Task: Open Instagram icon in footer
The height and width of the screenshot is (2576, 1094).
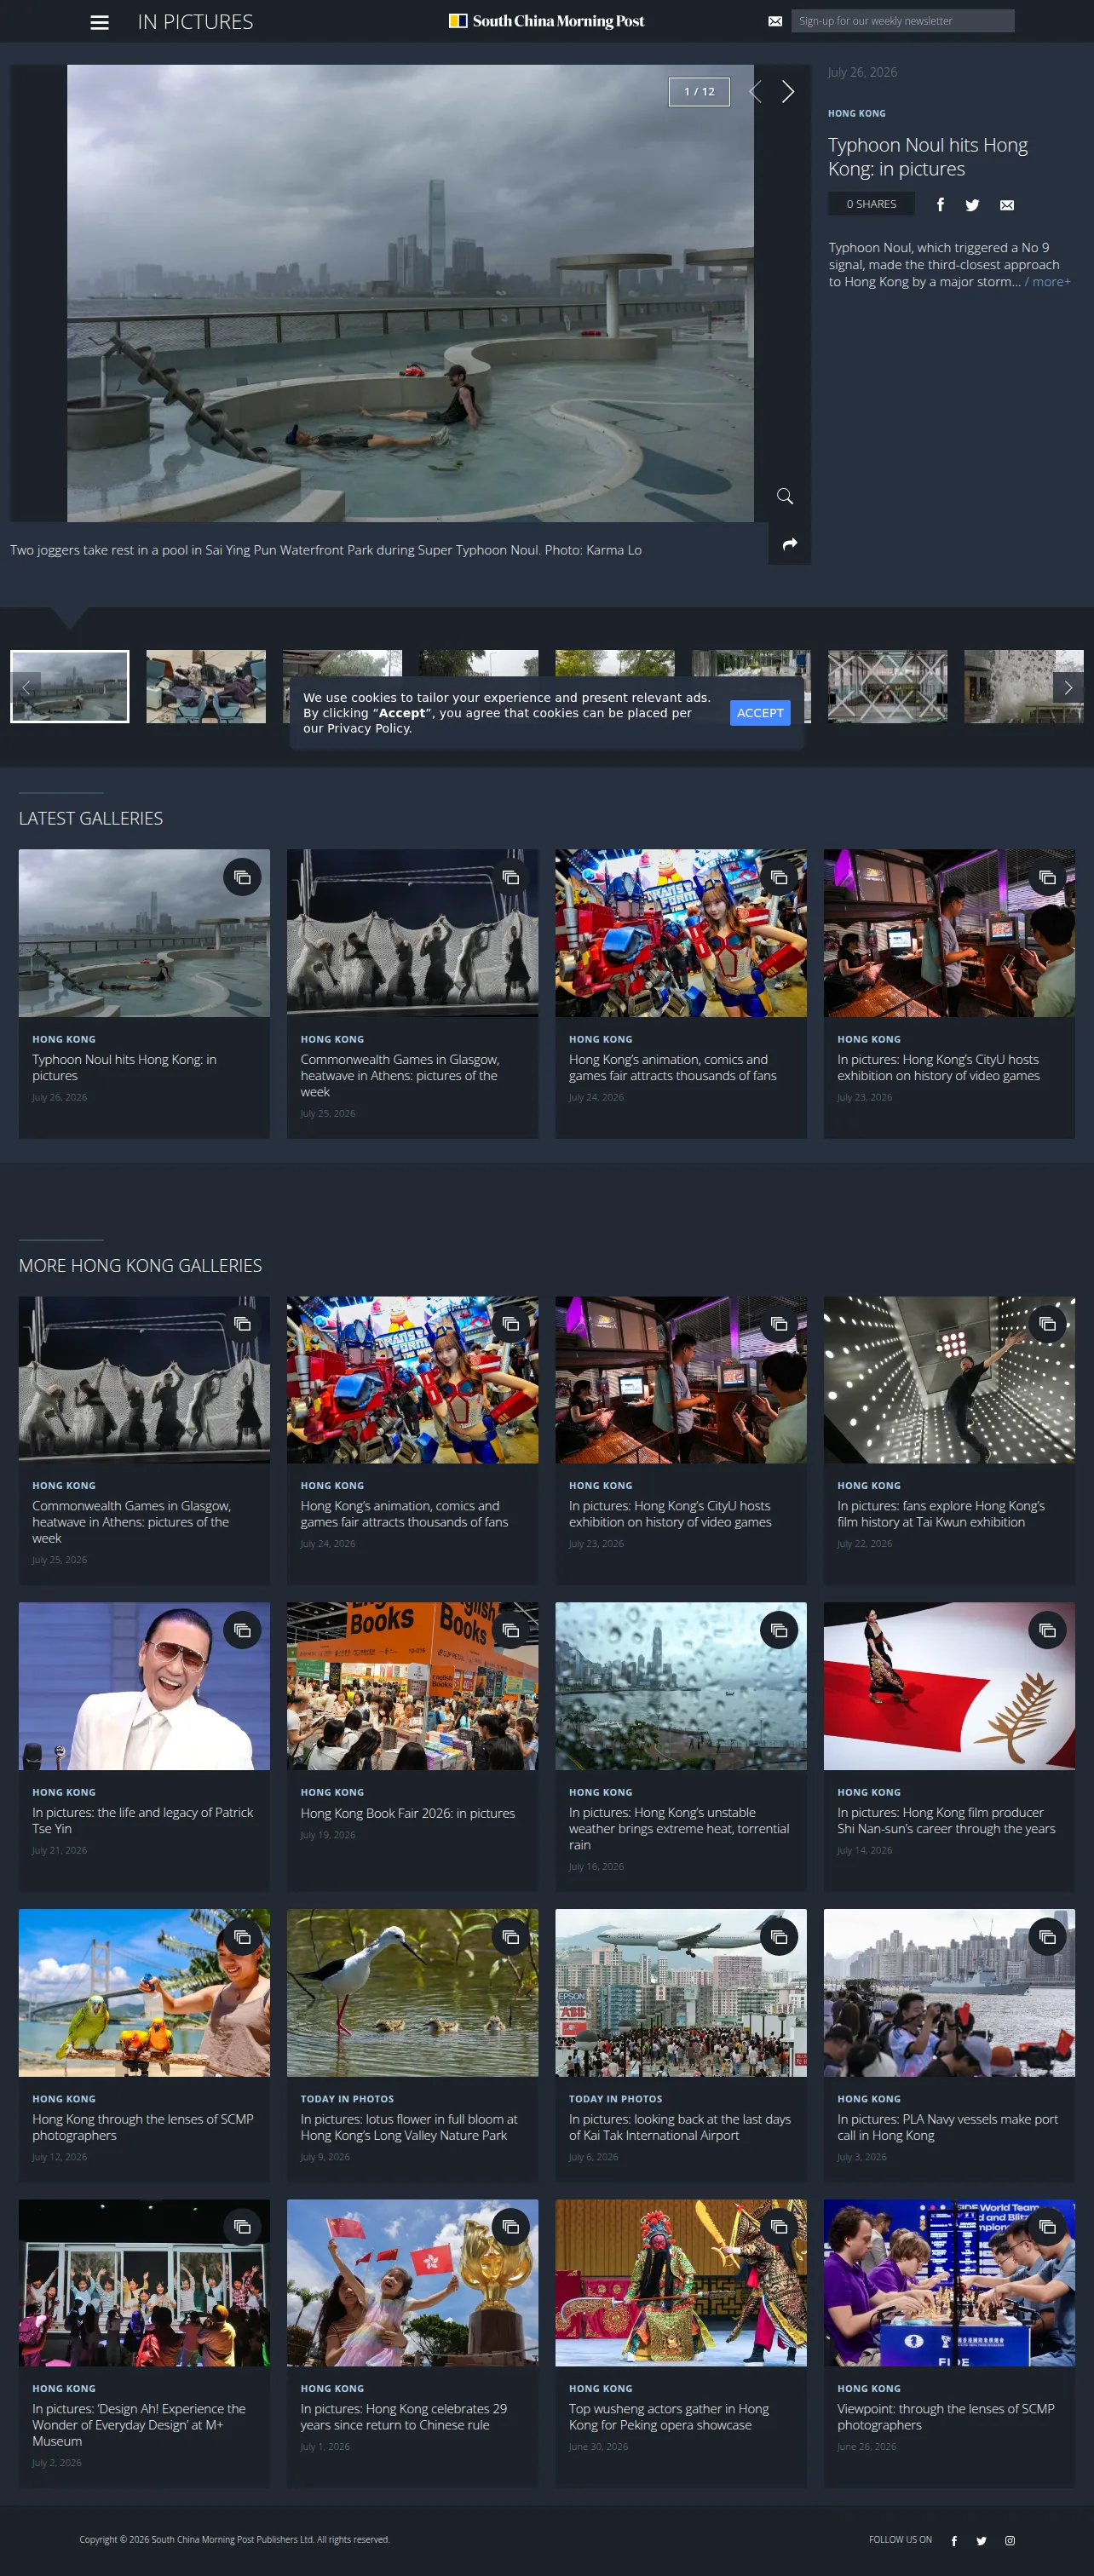Action: [1010, 2540]
